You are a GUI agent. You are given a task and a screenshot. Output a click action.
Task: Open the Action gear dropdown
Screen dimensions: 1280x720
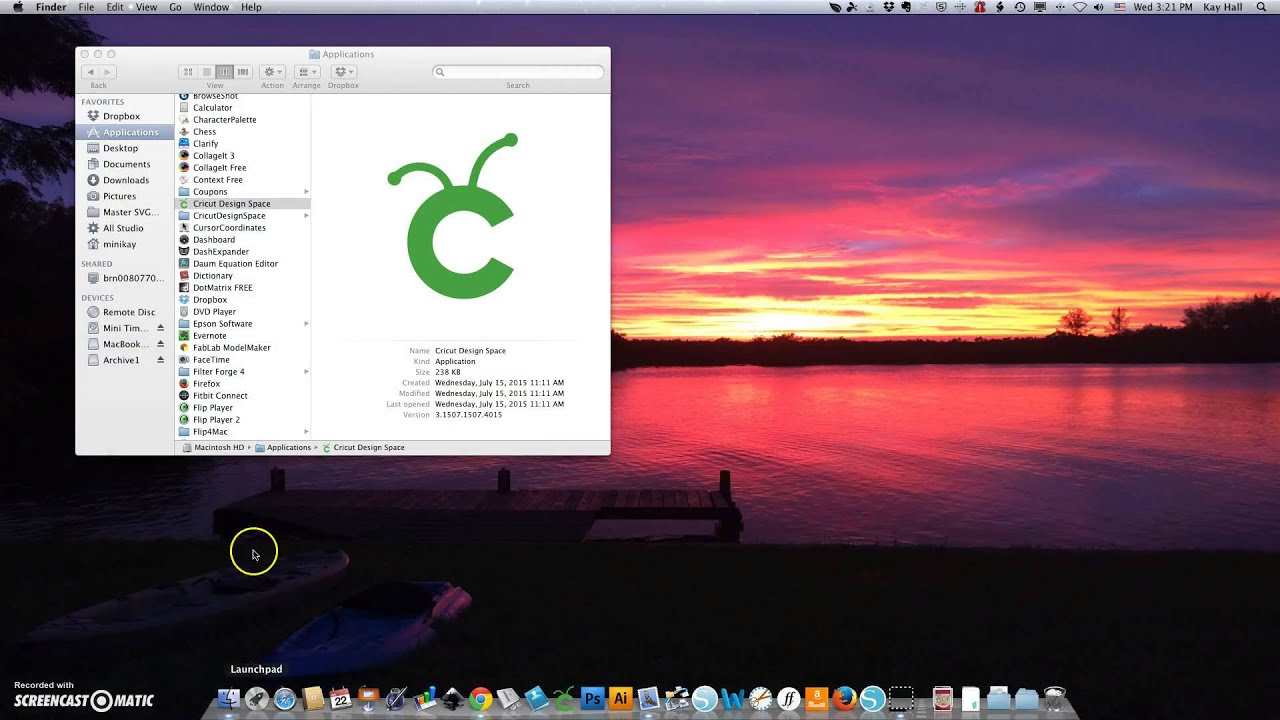[272, 72]
